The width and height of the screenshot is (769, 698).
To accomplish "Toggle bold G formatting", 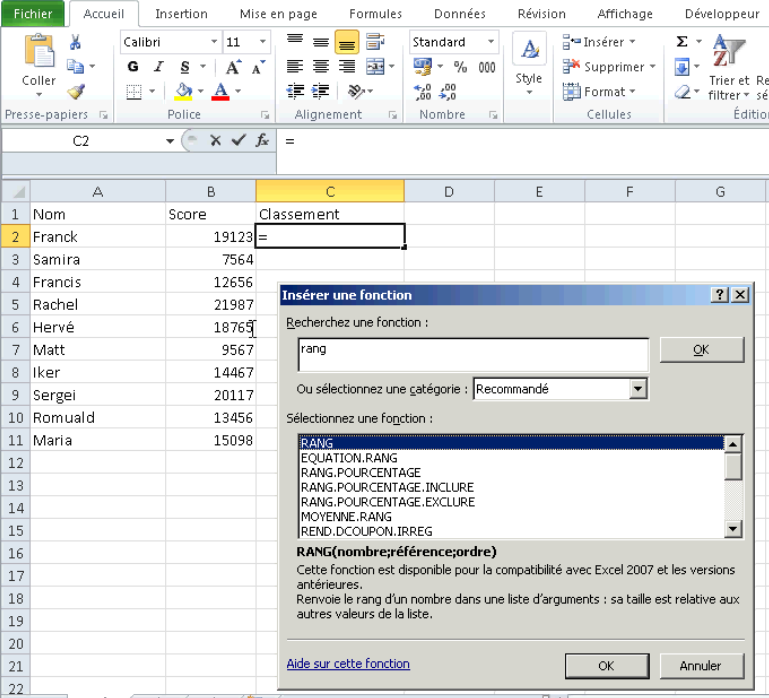I will tap(133, 67).
